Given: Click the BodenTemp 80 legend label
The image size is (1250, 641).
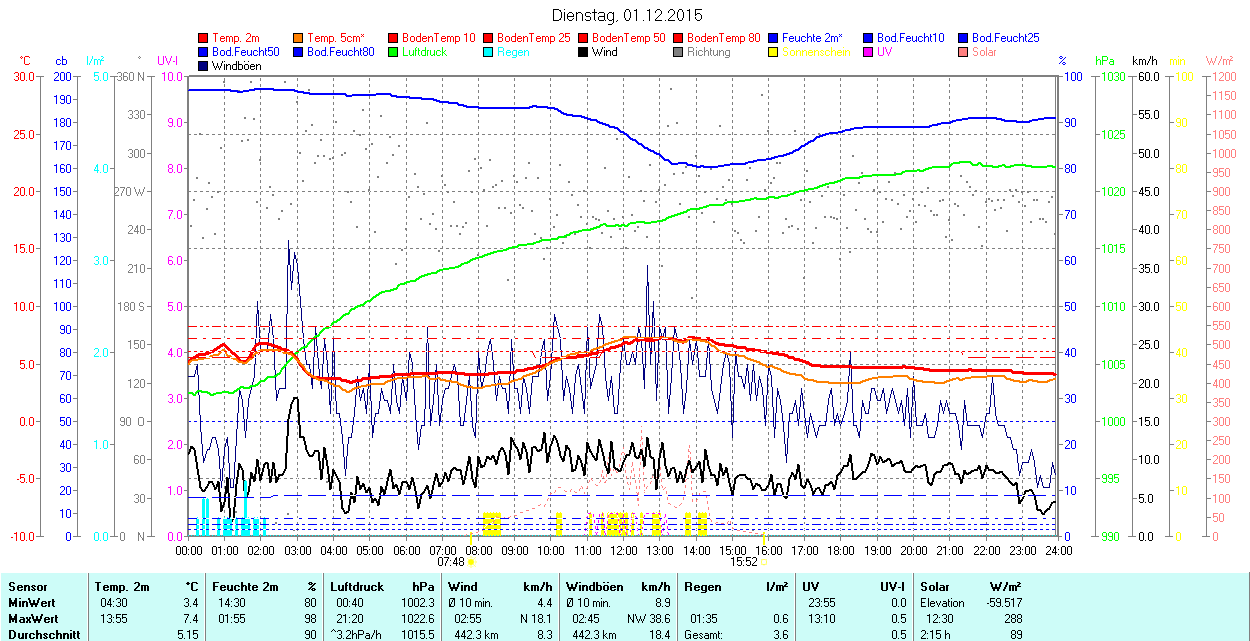Looking at the screenshot, I should pyautogui.click(x=723, y=38).
